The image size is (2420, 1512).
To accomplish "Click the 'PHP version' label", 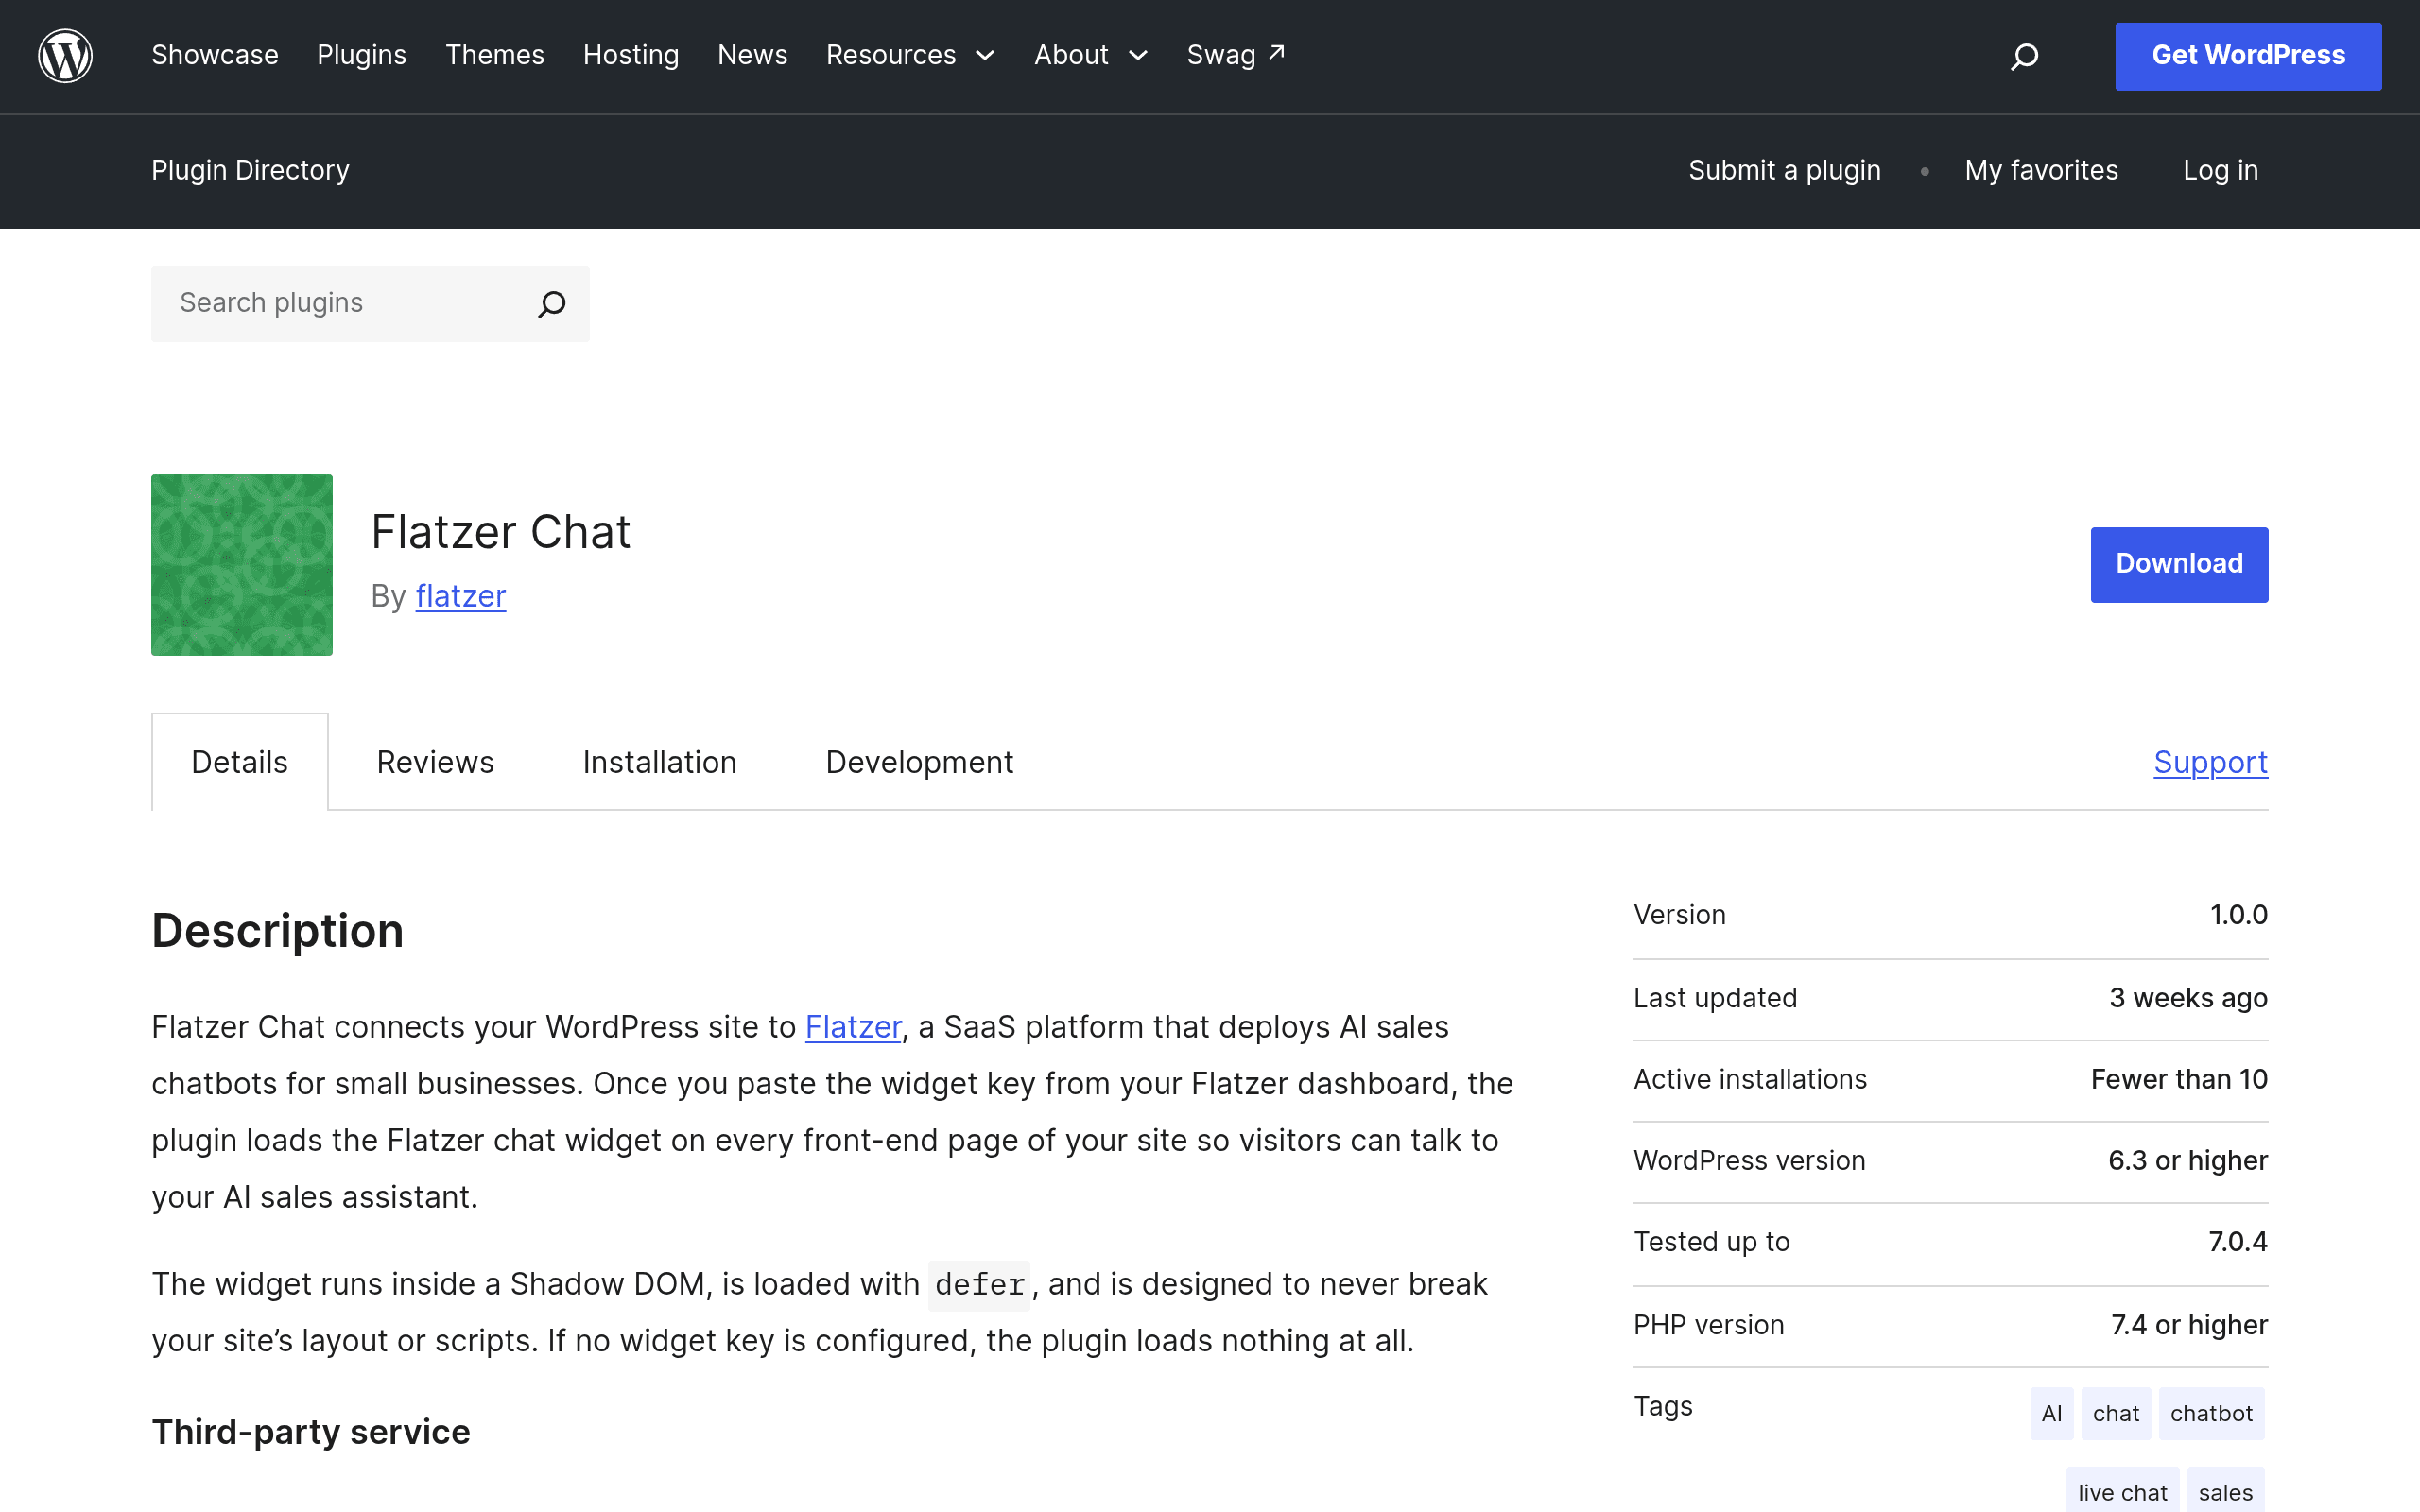I will 1709,1325.
